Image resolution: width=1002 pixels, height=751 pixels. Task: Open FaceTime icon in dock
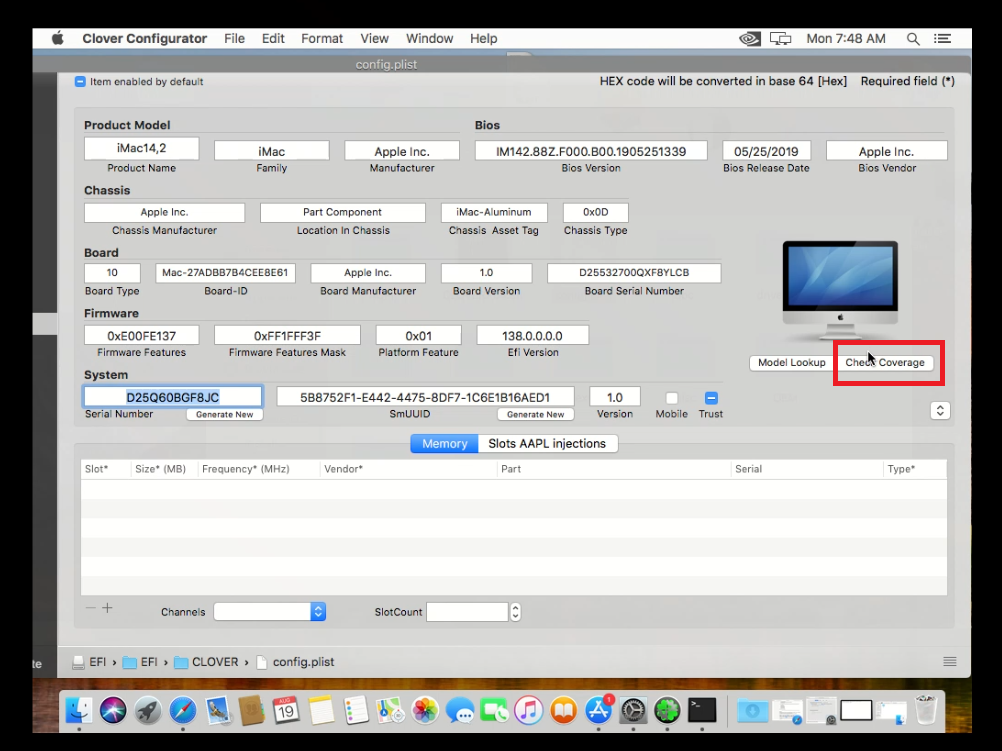point(494,710)
